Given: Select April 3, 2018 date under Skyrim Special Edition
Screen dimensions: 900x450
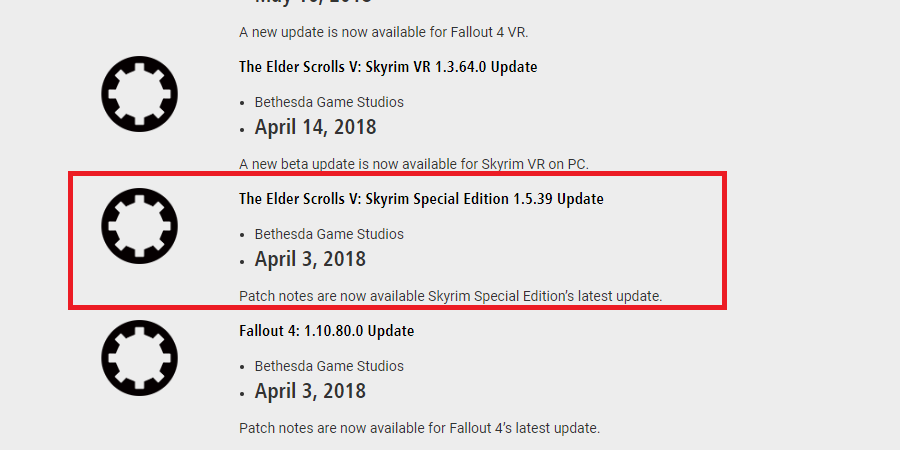Looking at the screenshot, I should pyautogui.click(x=310, y=259).
